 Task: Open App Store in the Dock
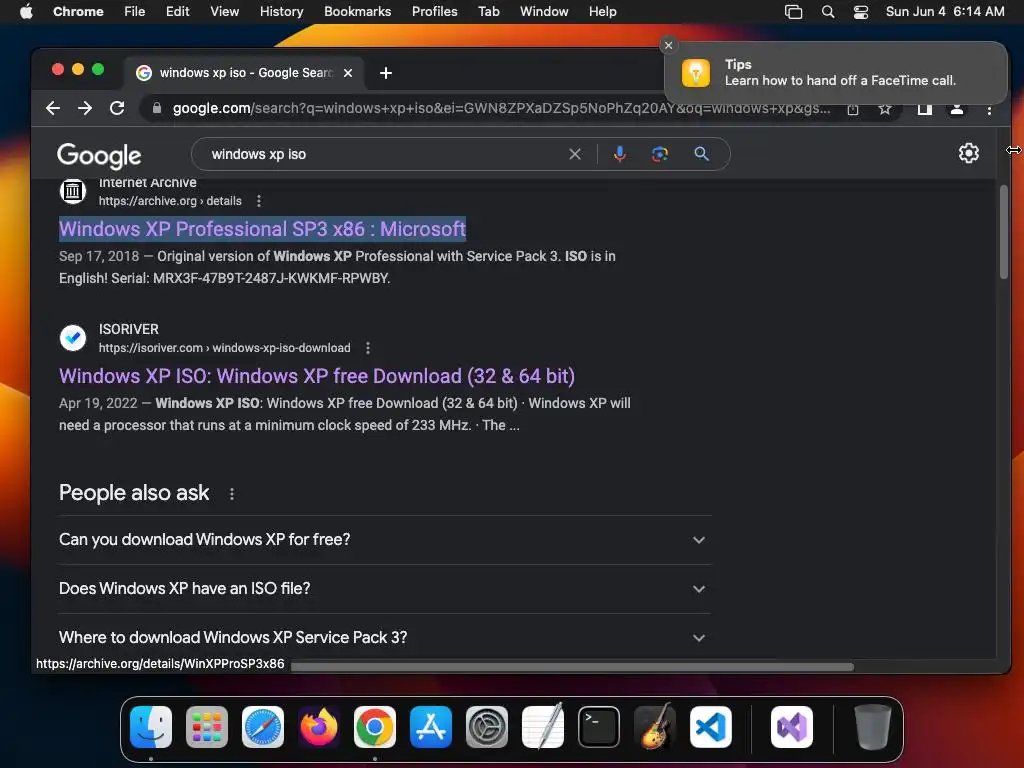pos(431,727)
